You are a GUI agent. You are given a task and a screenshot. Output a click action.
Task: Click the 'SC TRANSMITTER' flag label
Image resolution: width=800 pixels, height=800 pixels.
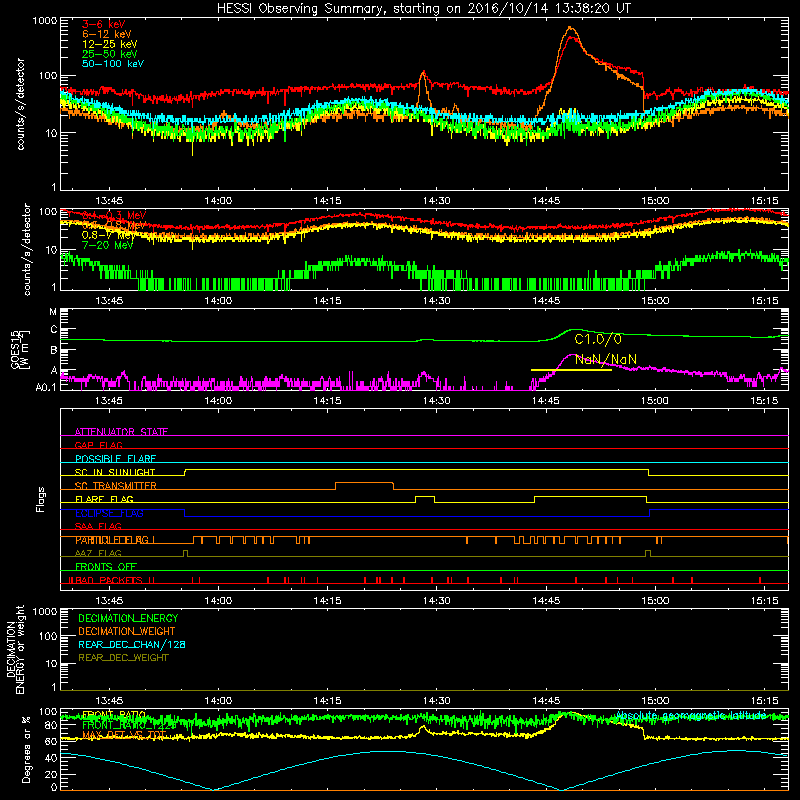click(115, 486)
